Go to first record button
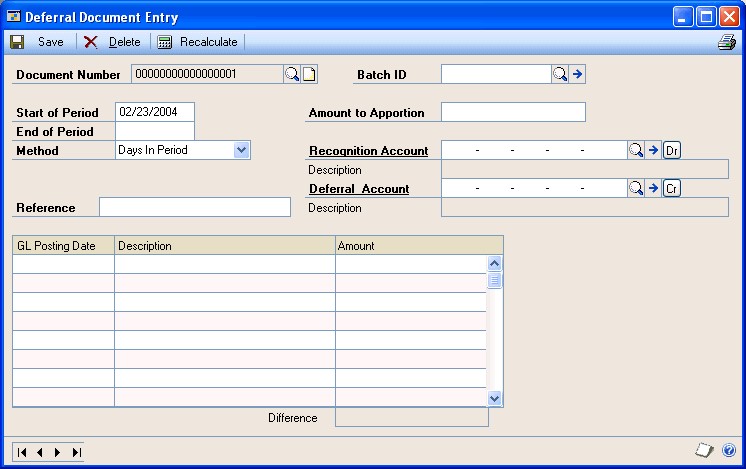The height and width of the screenshot is (469, 746). [22, 452]
